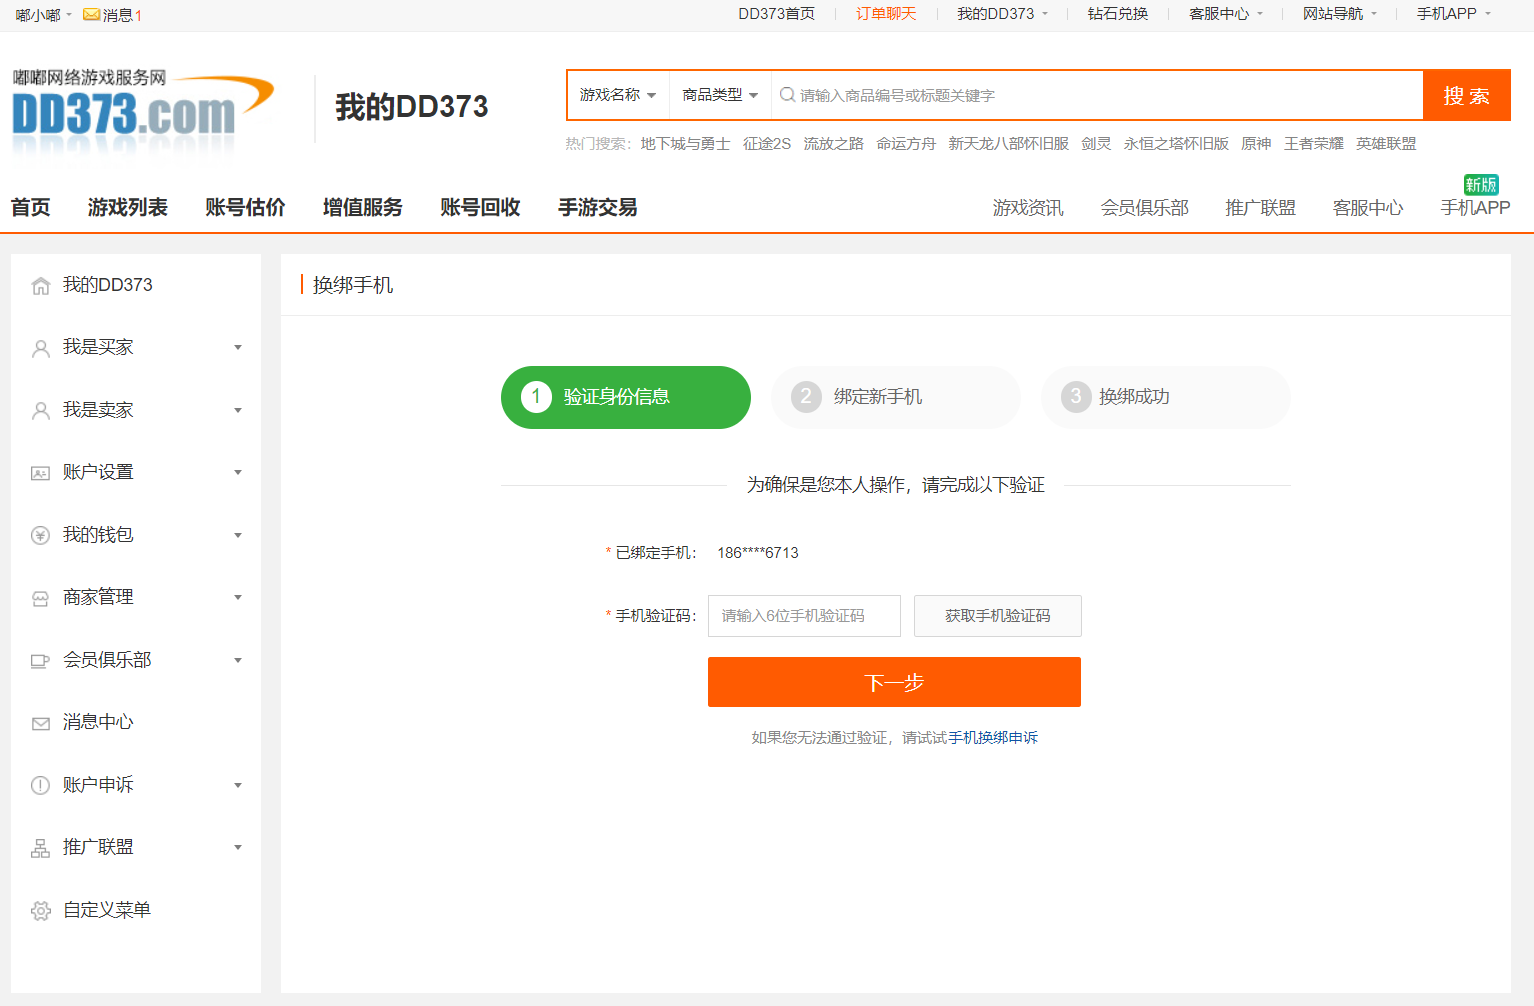Select step 2 绑定新手机
This screenshot has height=1006, width=1534.
click(896, 397)
